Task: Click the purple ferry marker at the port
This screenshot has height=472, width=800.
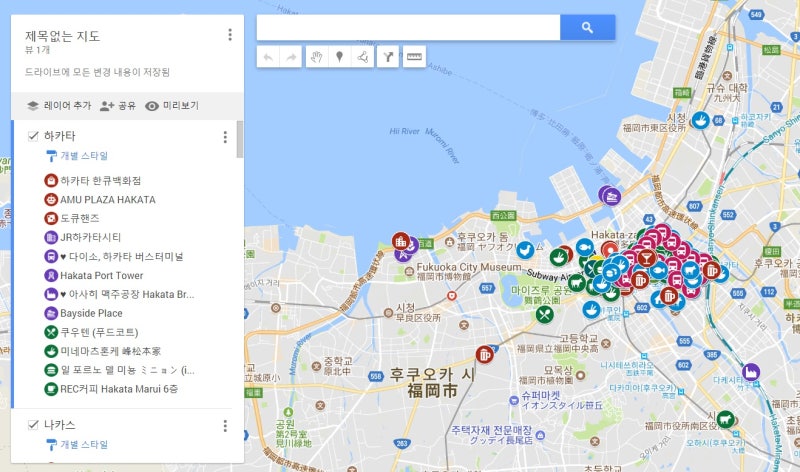Action: [611, 196]
